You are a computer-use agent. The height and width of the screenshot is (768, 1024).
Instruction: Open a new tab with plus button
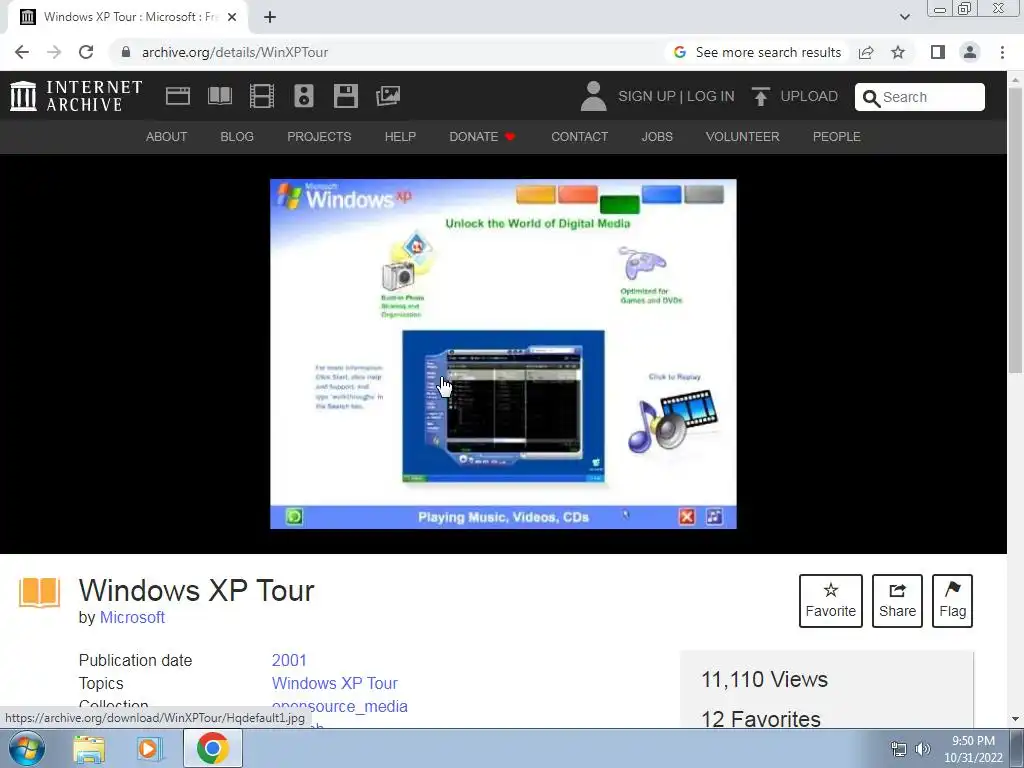coord(270,17)
